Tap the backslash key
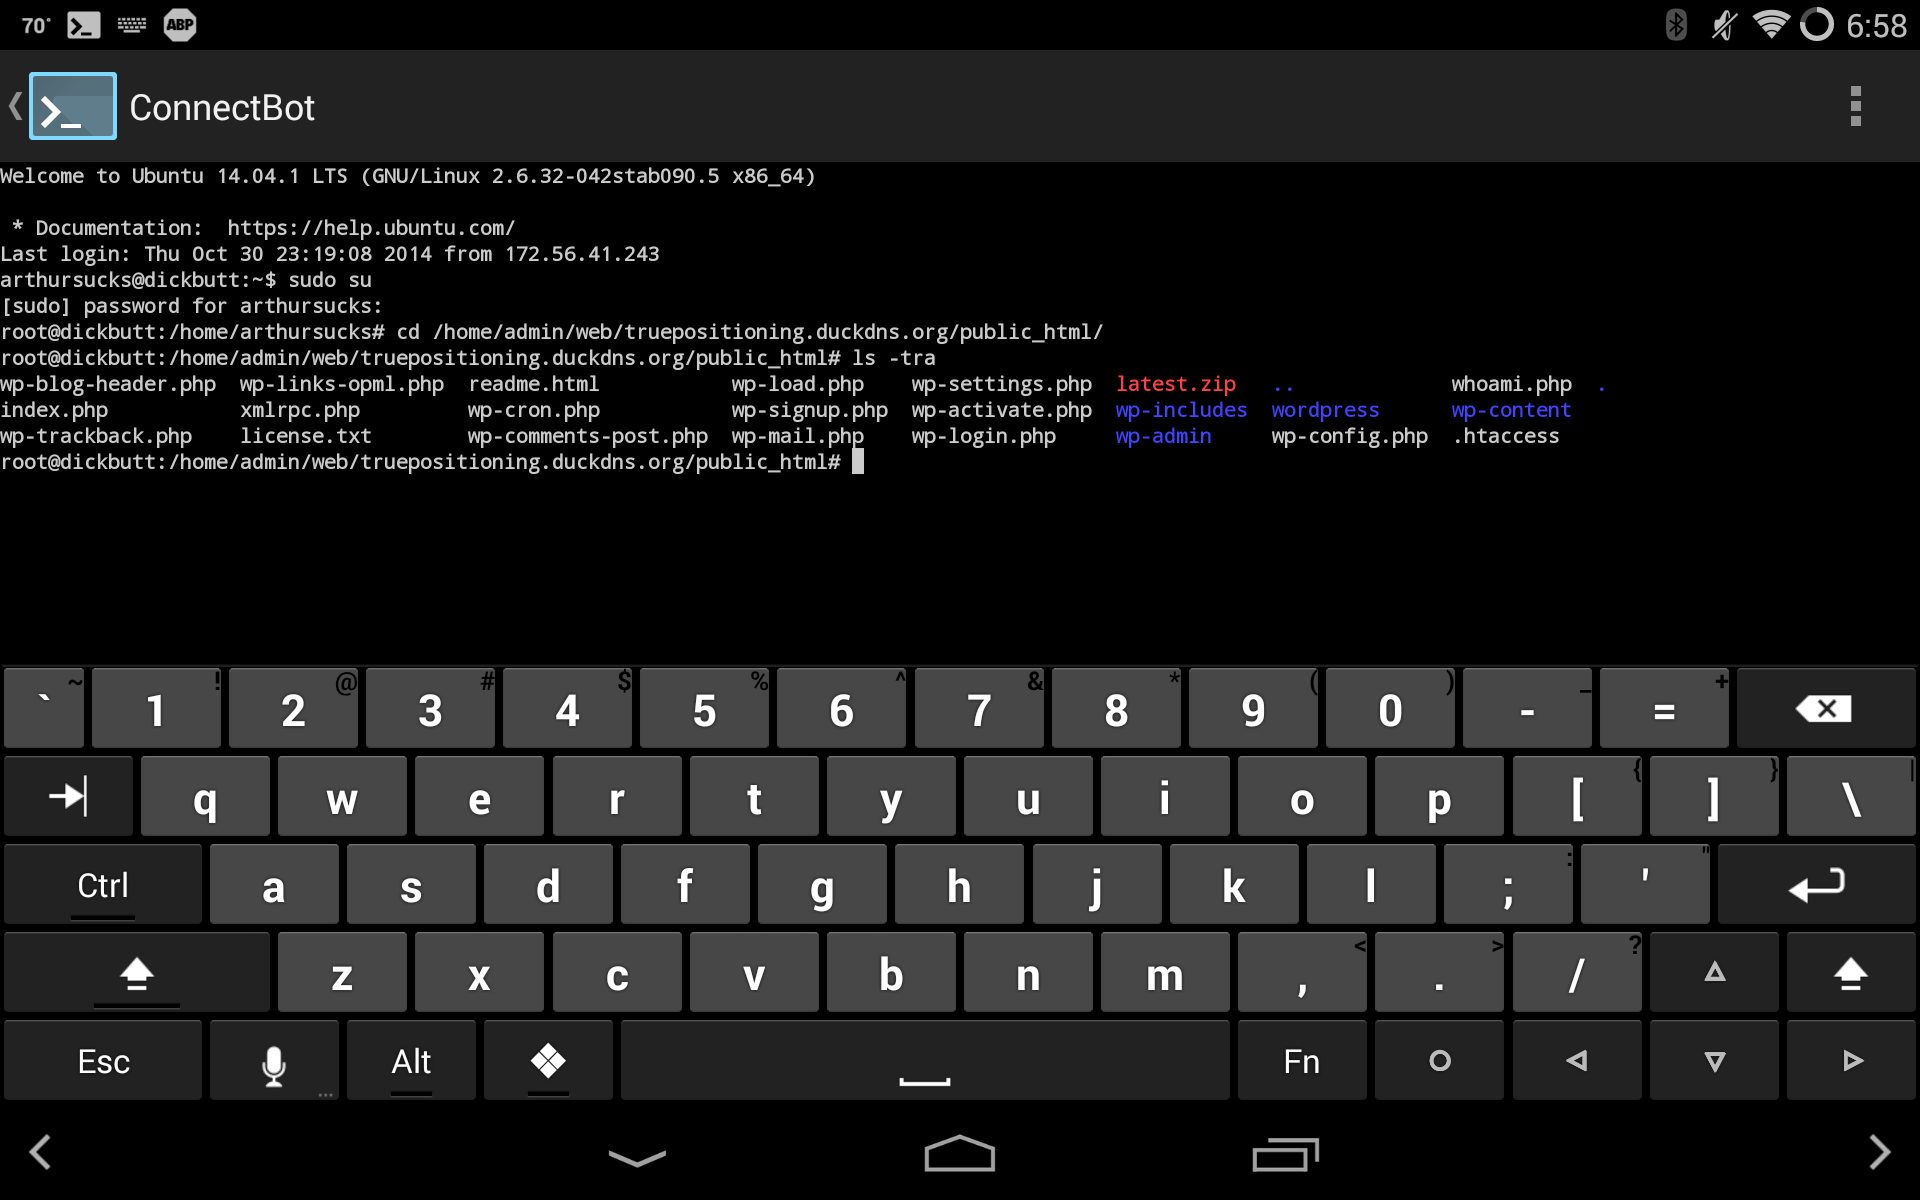 pos(1851,797)
